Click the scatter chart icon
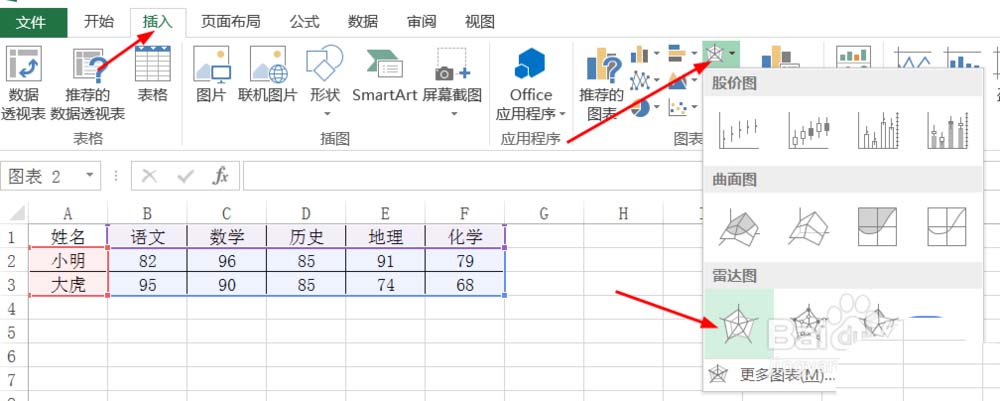1000x401 pixels. point(677,108)
